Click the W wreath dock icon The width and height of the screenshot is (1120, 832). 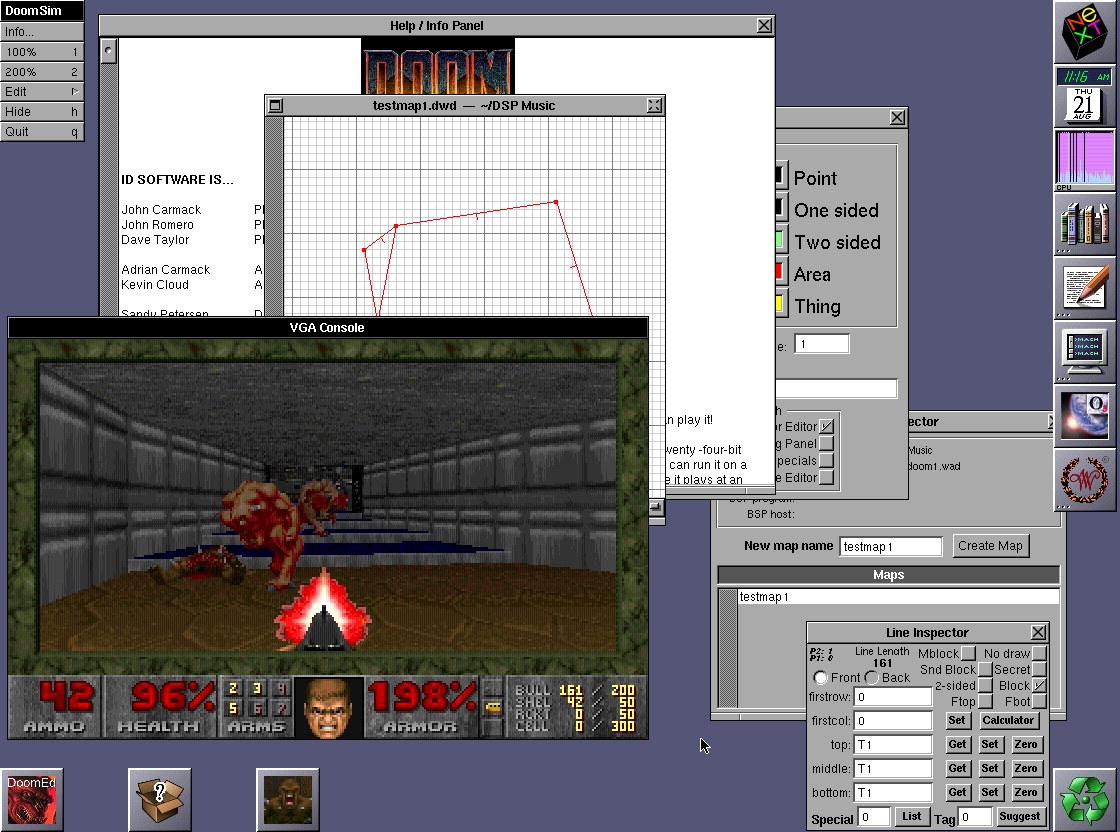pos(1085,479)
